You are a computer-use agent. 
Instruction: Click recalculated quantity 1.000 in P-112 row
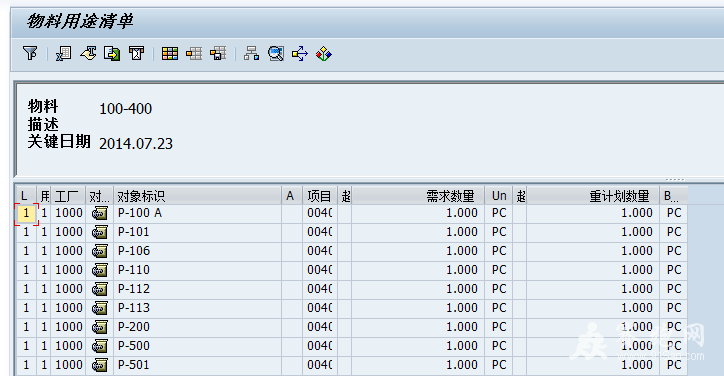point(593,289)
